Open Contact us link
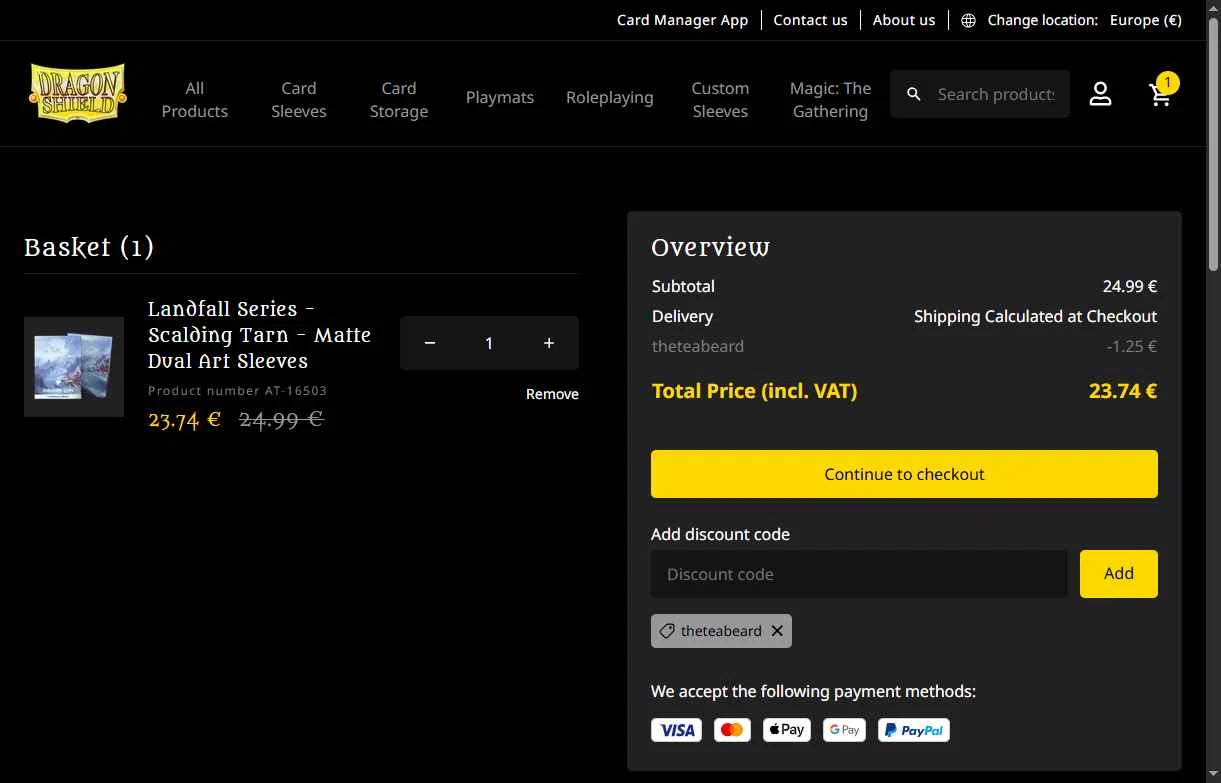Screen dimensions: 1221x783 point(810,20)
